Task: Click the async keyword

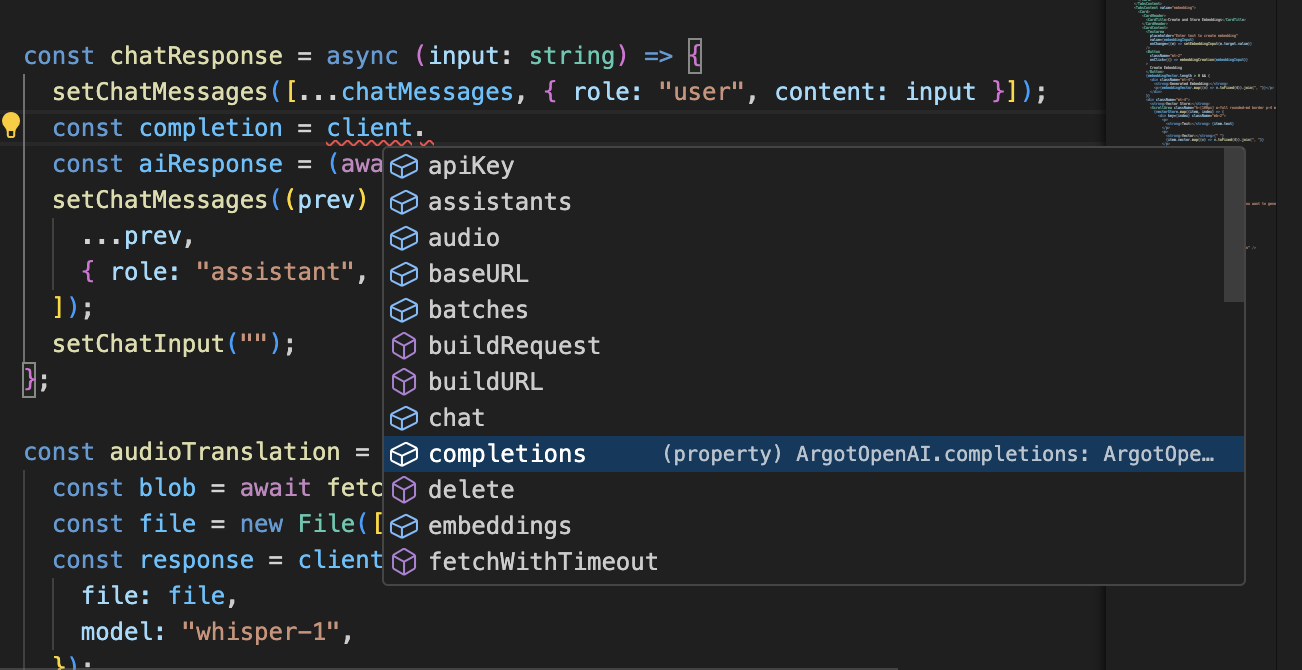Action: click(x=362, y=56)
